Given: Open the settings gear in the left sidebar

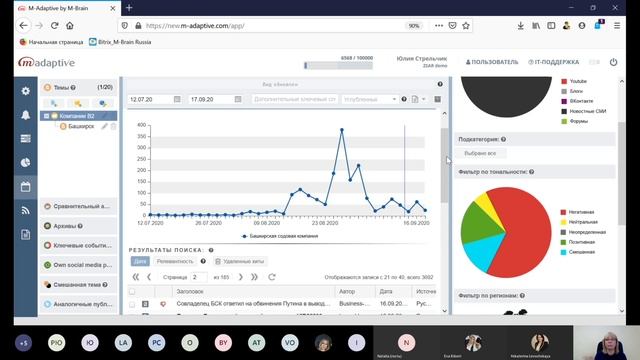Looking at the screenshot, I should click(25, 91).
